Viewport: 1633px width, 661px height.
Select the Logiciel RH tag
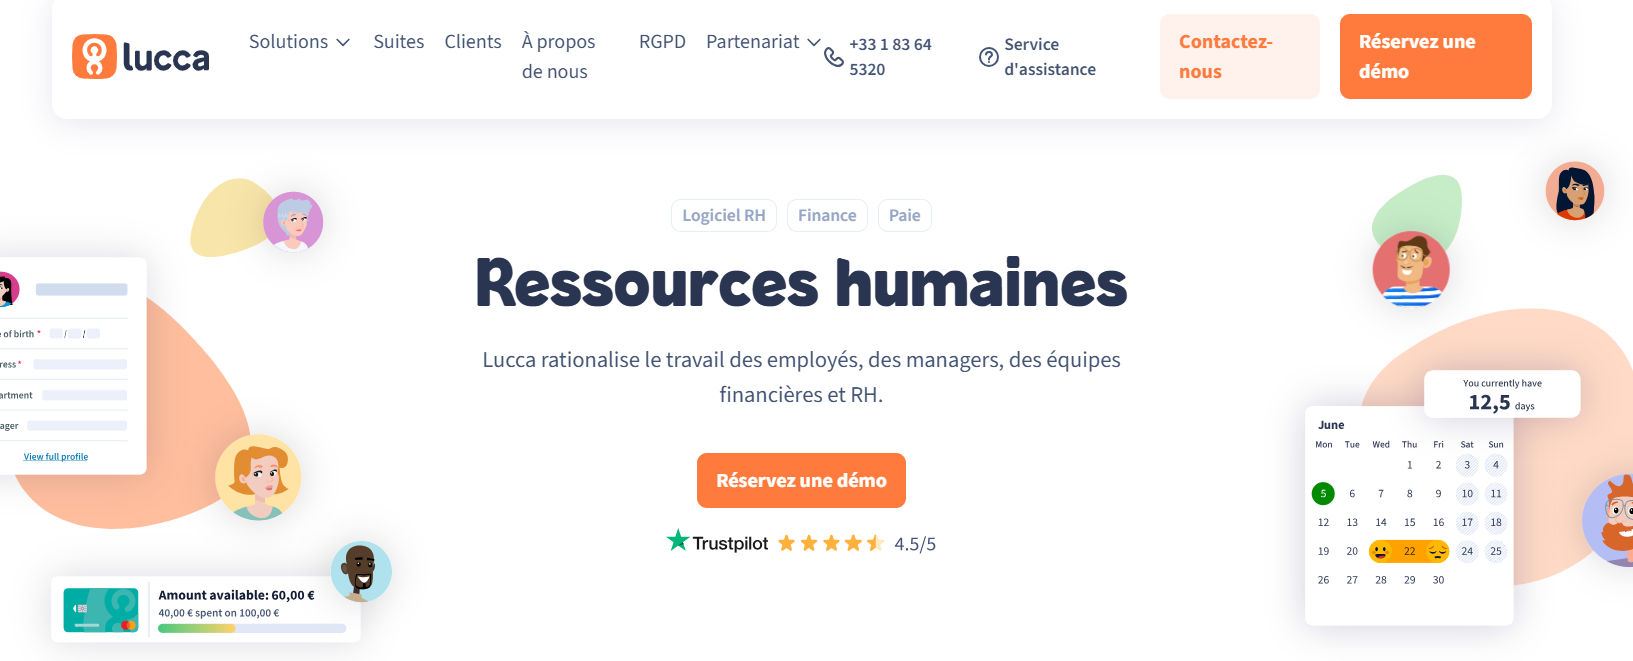click(723, 216)
